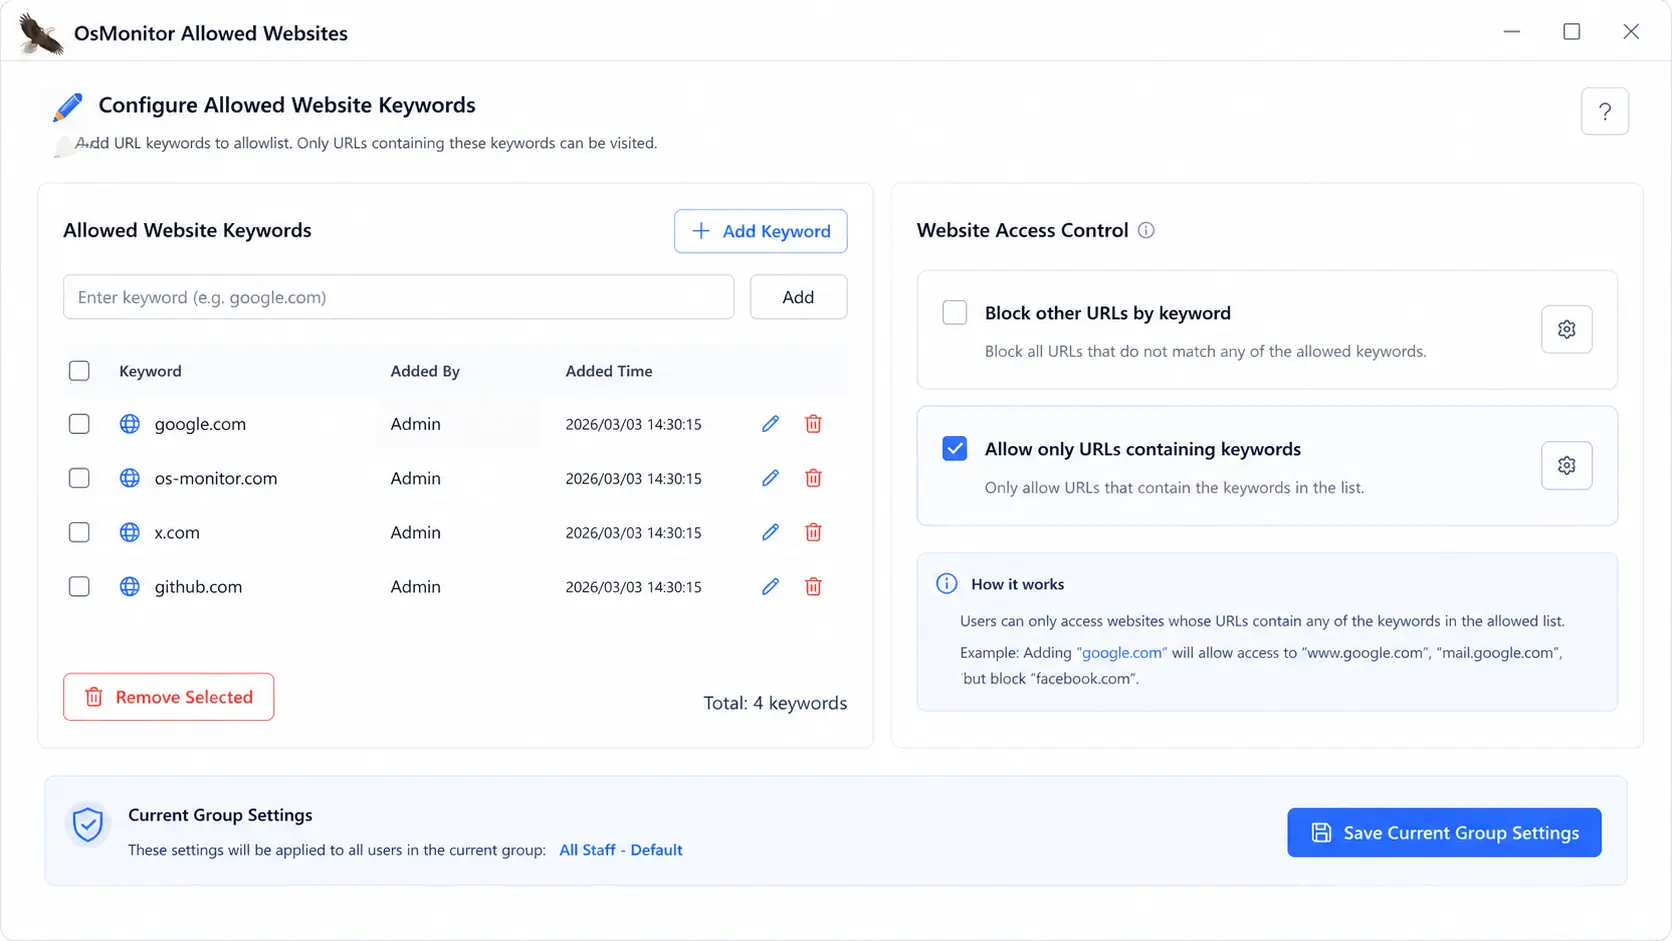Toggle the select-all checkbox in table header
The height and width of the screenshot is (941, 1672).
coord(79,371)
